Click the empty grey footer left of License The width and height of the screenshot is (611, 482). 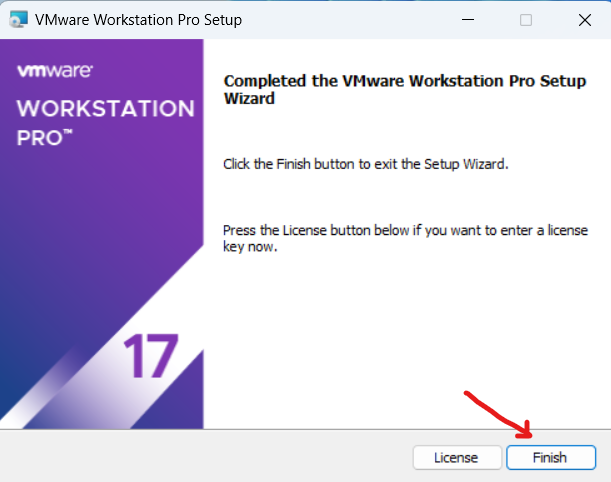click(200, 457)
